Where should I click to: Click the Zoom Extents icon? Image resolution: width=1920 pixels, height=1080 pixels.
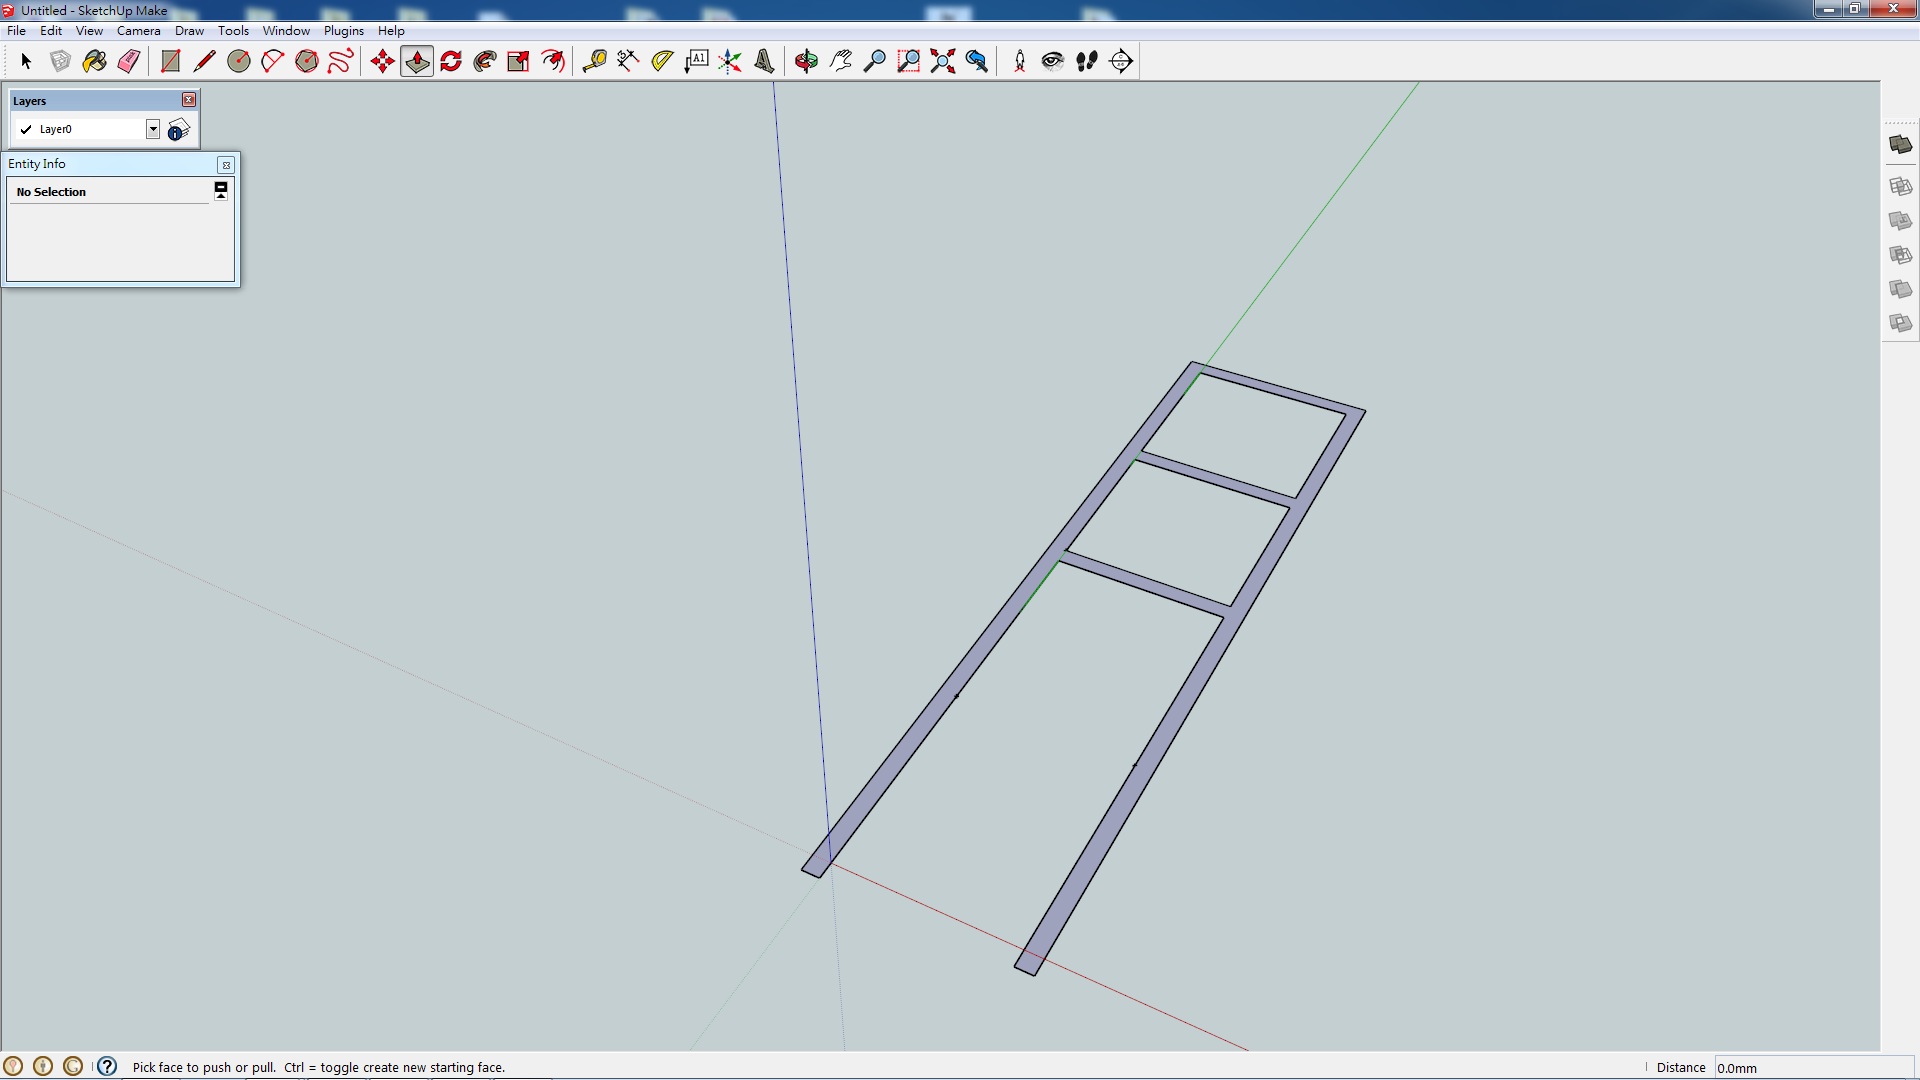click(942, 61)
